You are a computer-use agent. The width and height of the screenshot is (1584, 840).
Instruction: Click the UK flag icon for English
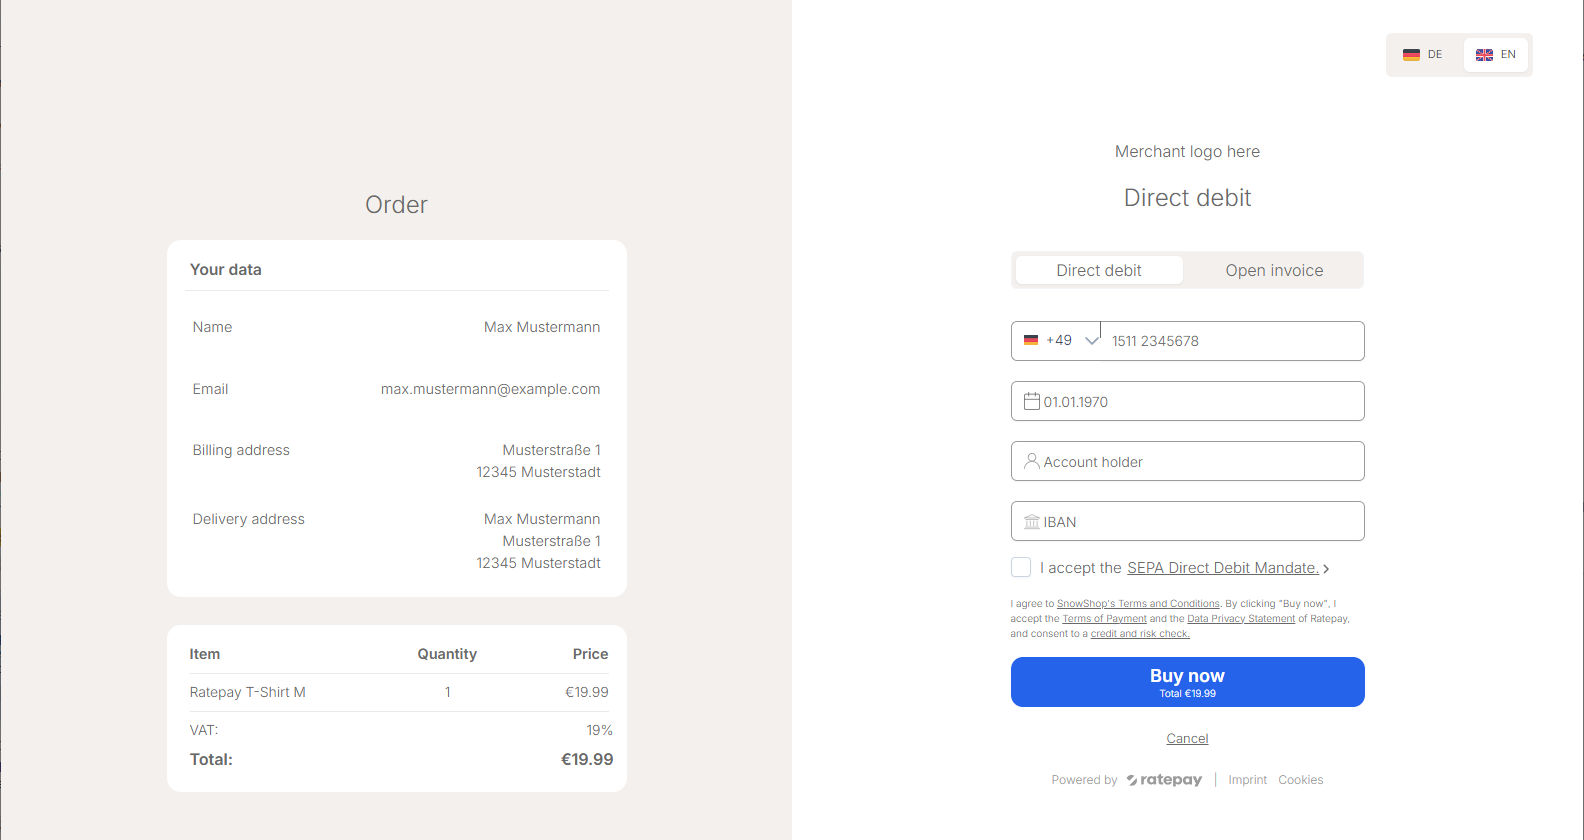(1484, 55)
